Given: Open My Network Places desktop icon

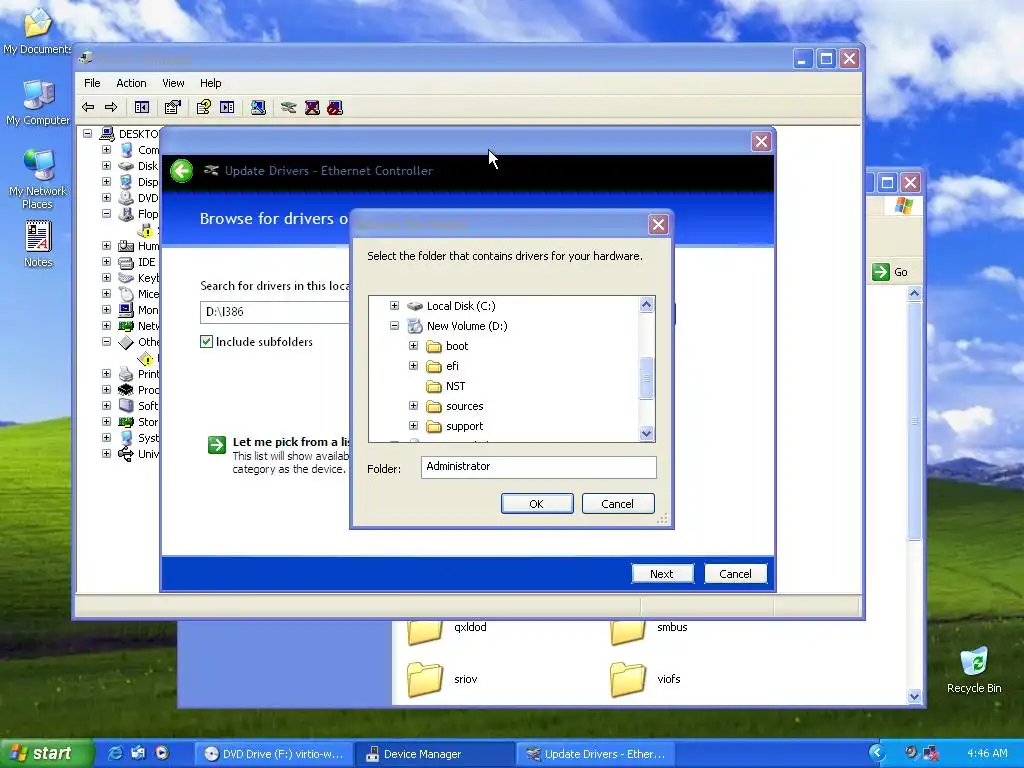Looking at the screenshot, I should click(38, 179).
